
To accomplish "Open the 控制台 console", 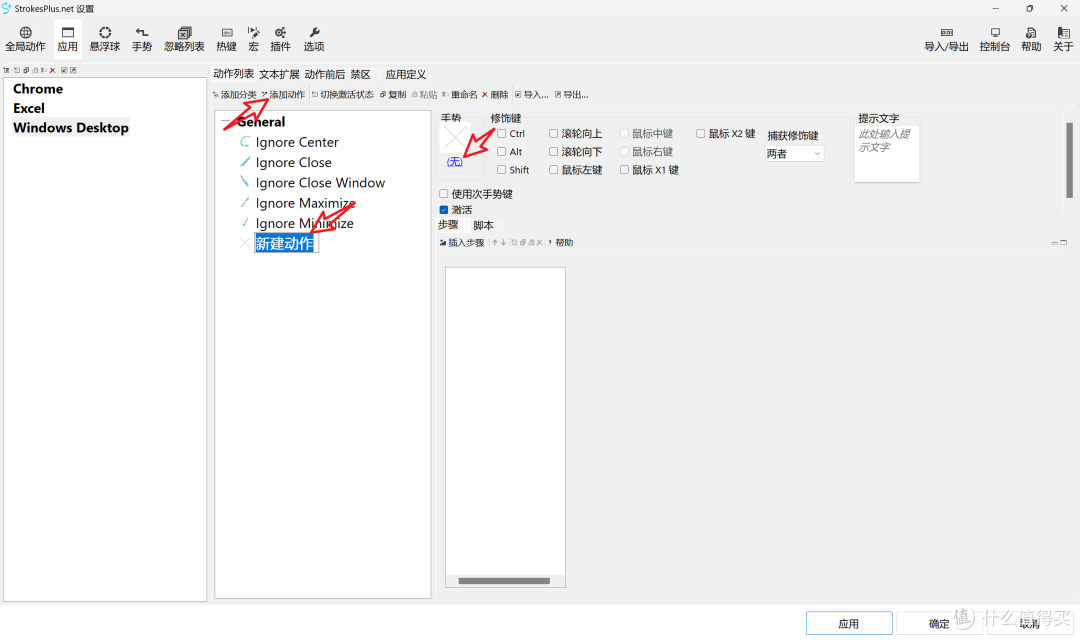I will [x=995, y=39].
